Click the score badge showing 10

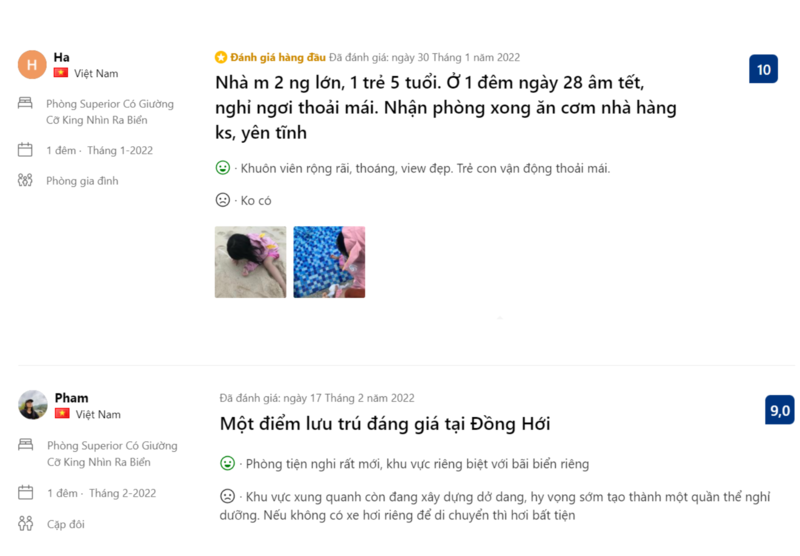(763, 70)
